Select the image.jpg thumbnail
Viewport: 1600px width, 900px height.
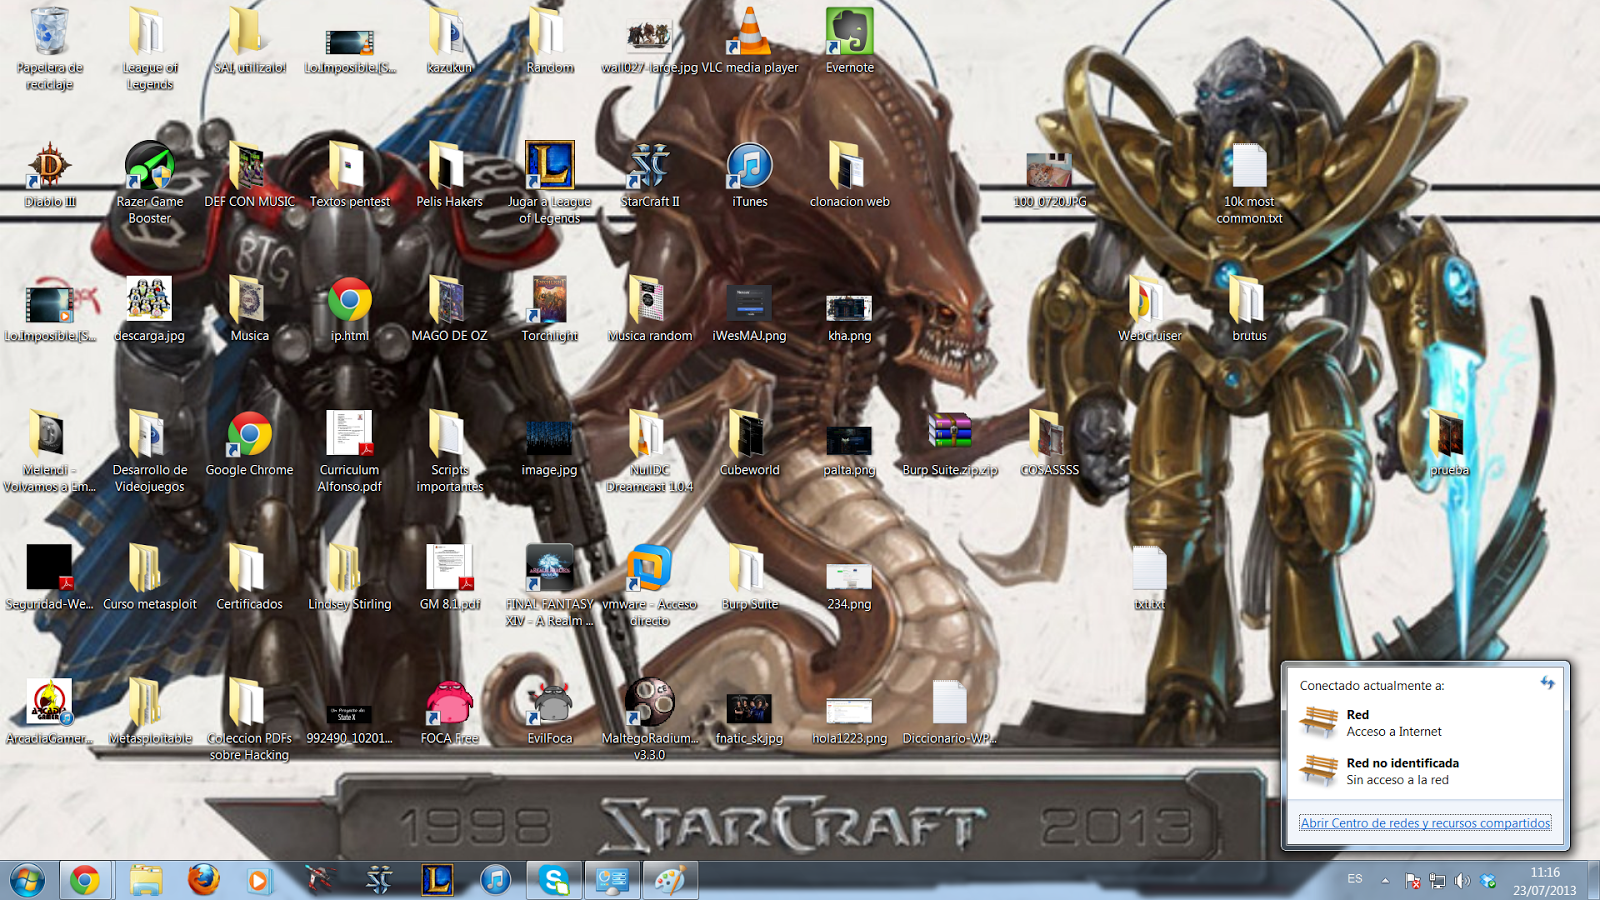(550, 446)
